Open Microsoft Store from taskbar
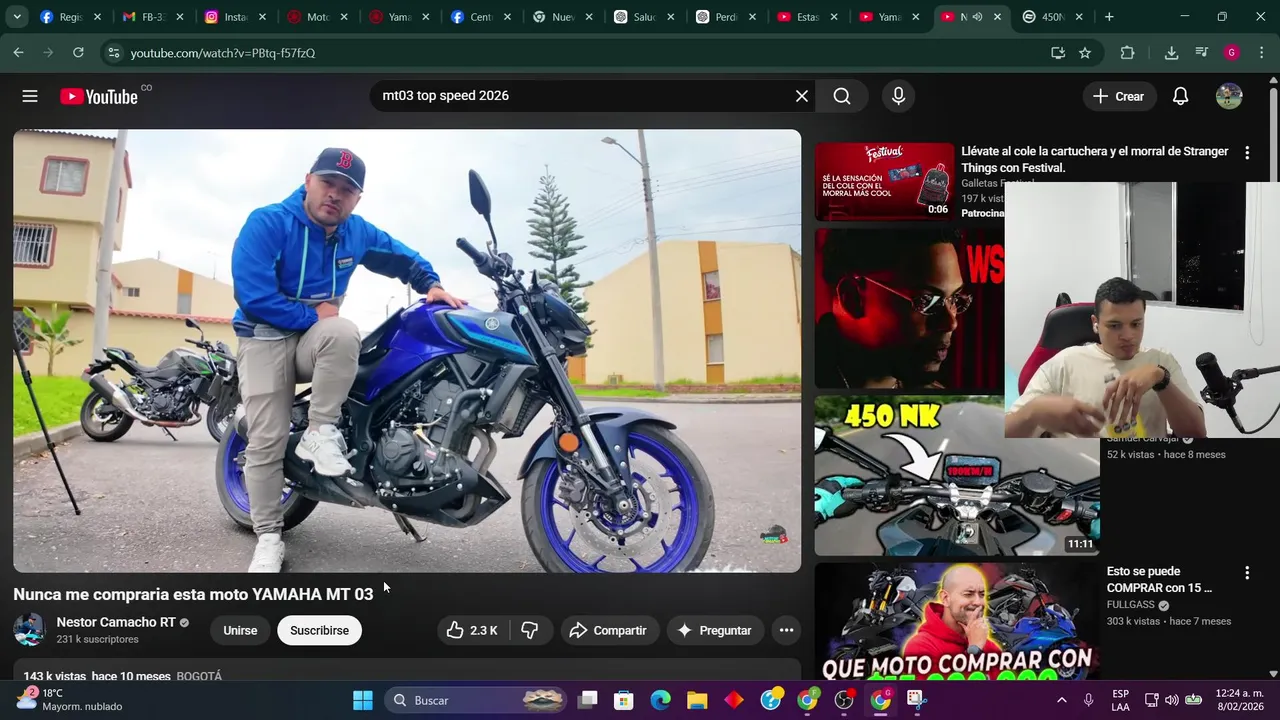This screenshot has height=720, width=1280. coord(624,700)
